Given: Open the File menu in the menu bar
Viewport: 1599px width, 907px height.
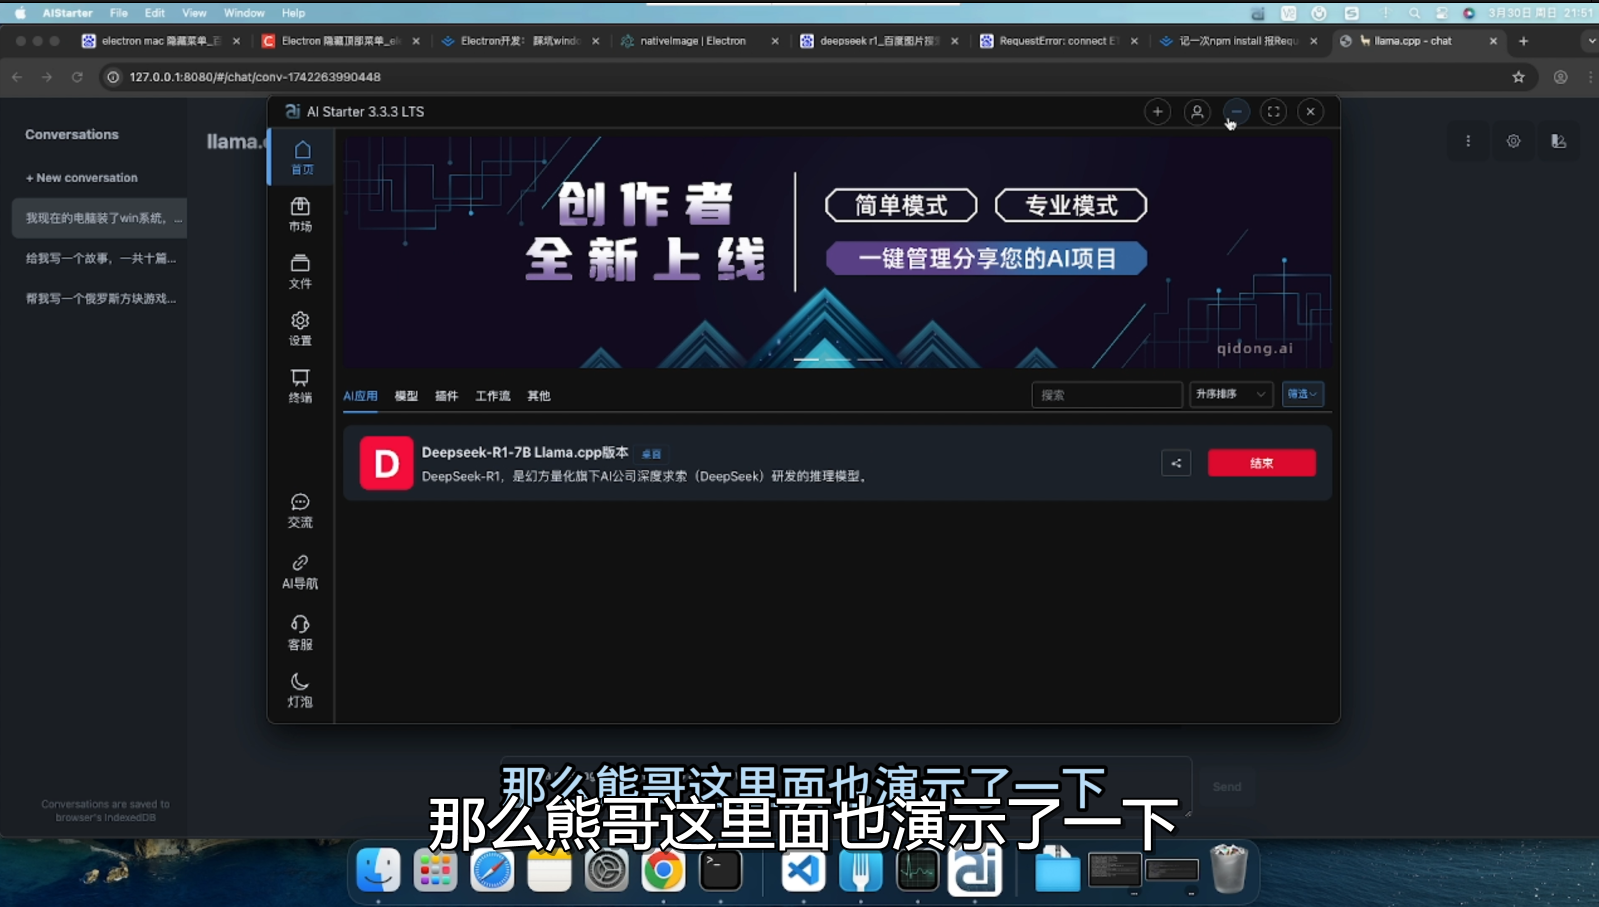Looking at the screenshot, I should pos(118,13).
